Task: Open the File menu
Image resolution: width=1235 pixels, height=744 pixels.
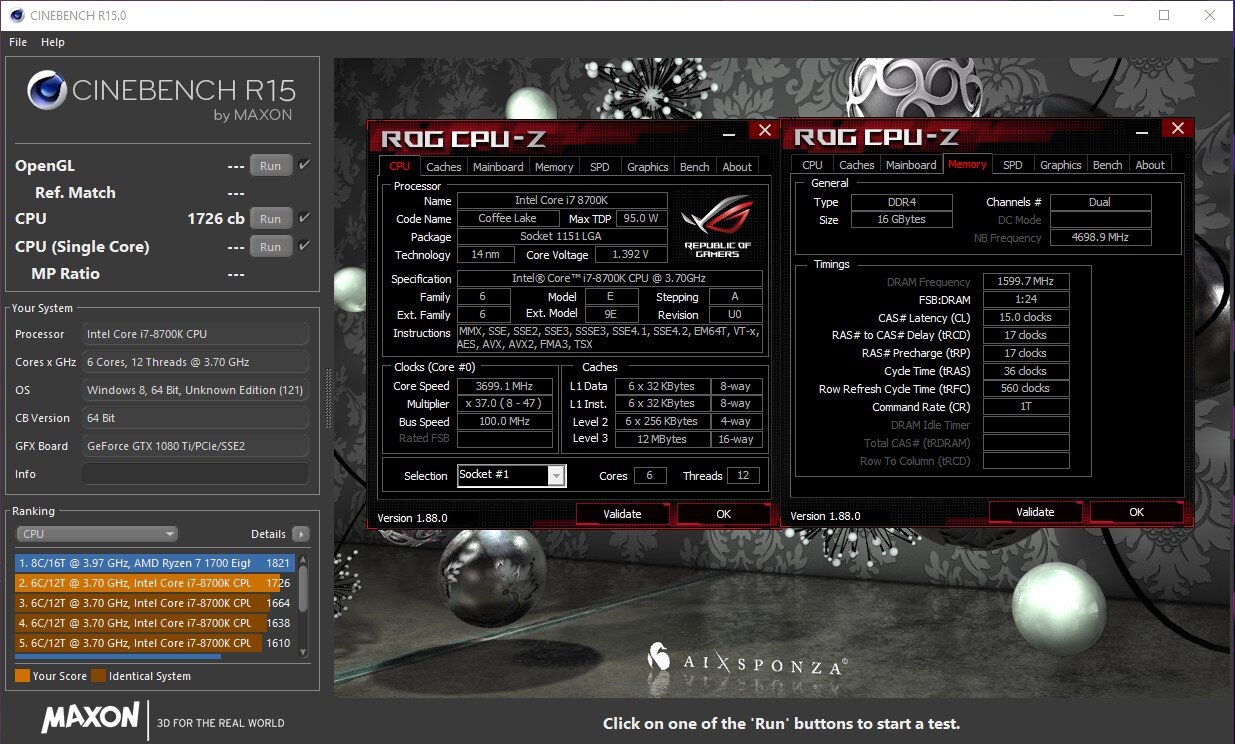Action: click(x=18, y=42)
